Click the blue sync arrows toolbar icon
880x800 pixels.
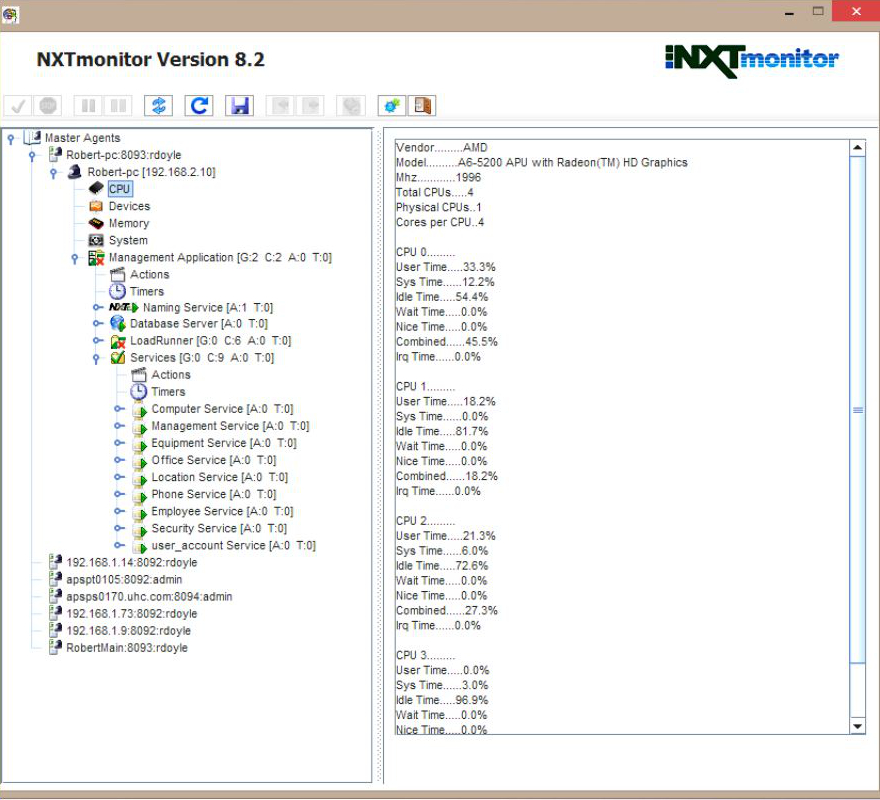pyautogui.click(x=158, y=106)
